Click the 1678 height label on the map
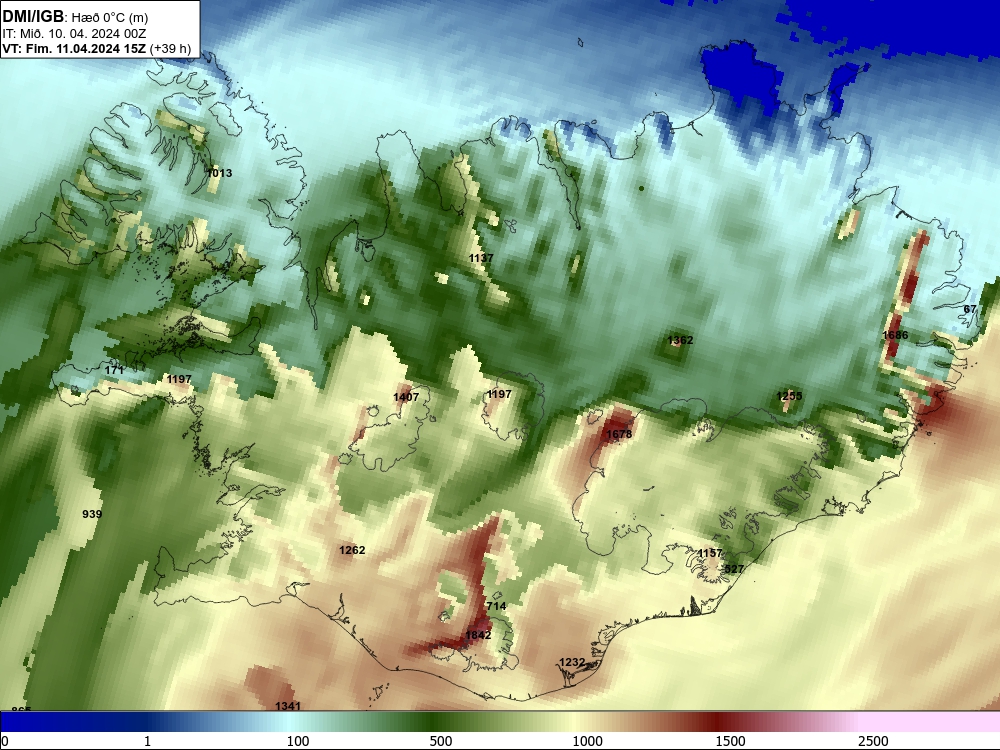Screen dimensions: 1000x750 click(619, 434)
